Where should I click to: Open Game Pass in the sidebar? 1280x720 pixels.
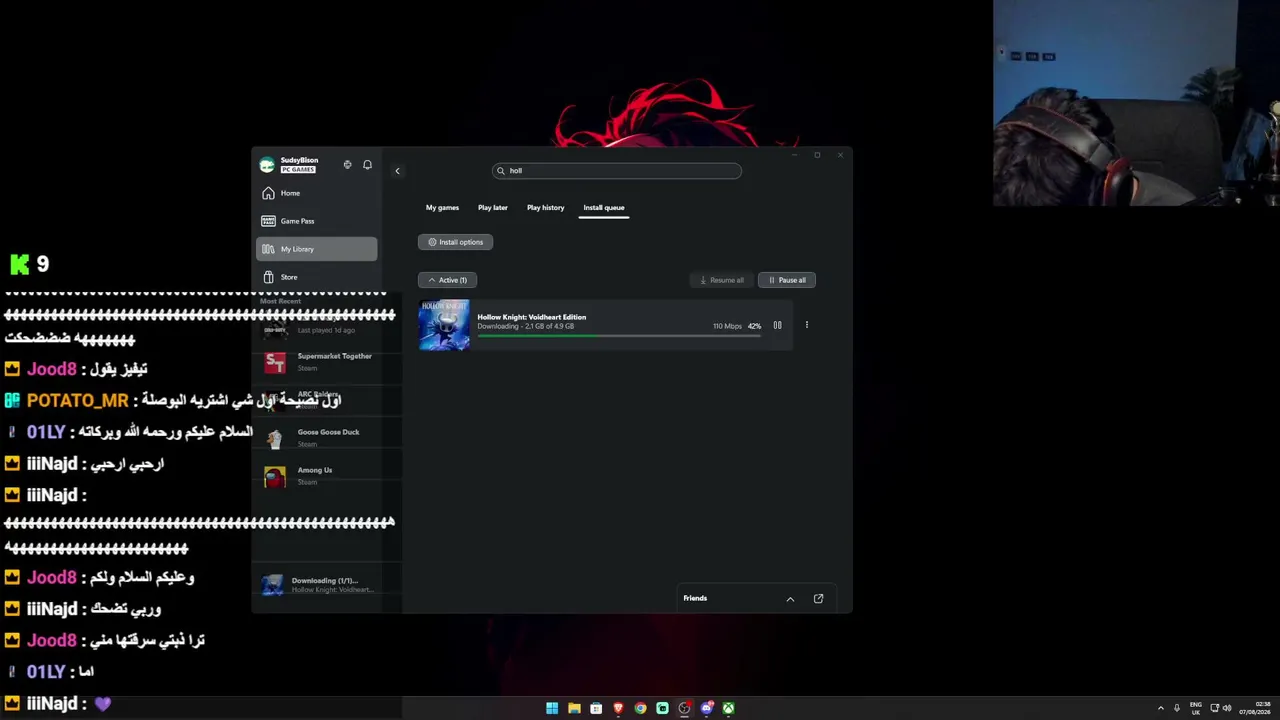click(317, 221)
